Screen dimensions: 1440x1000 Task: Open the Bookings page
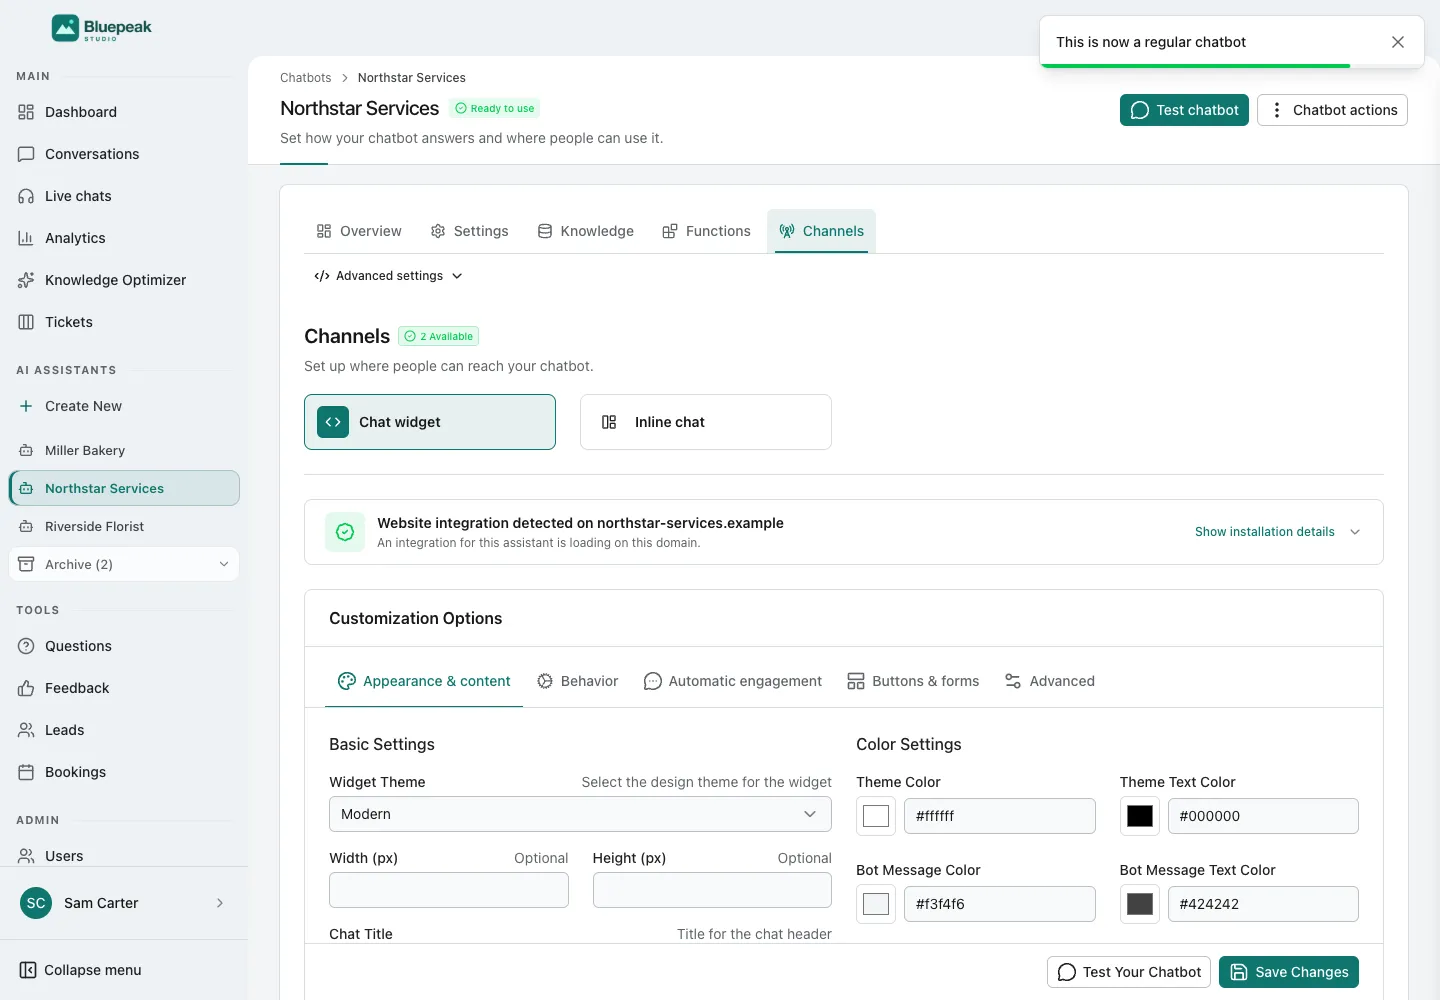click(x=124, y=772)
